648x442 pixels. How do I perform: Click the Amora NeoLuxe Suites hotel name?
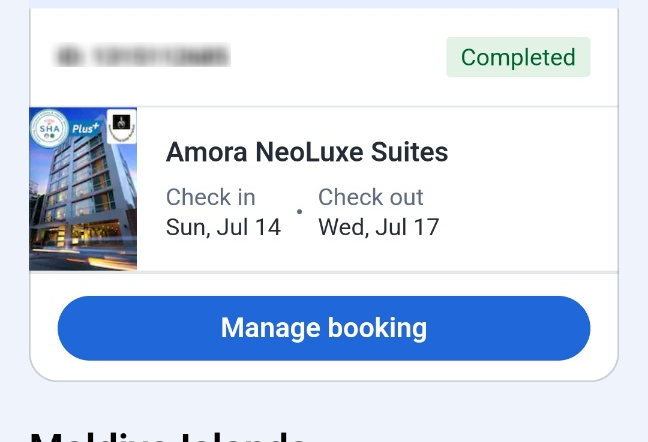pyautogui.click(x=307, y=152)
